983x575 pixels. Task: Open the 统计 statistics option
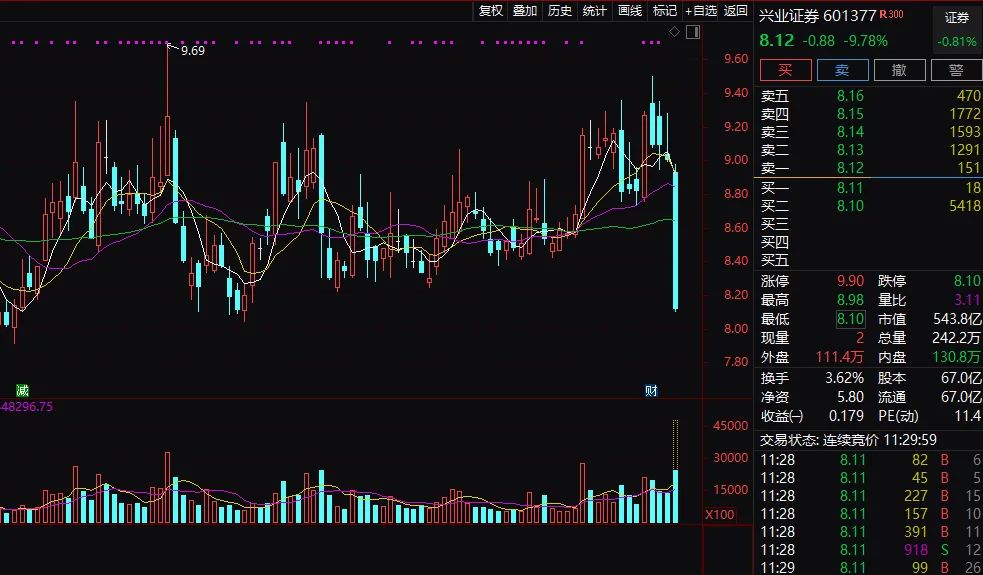point(595,11)
